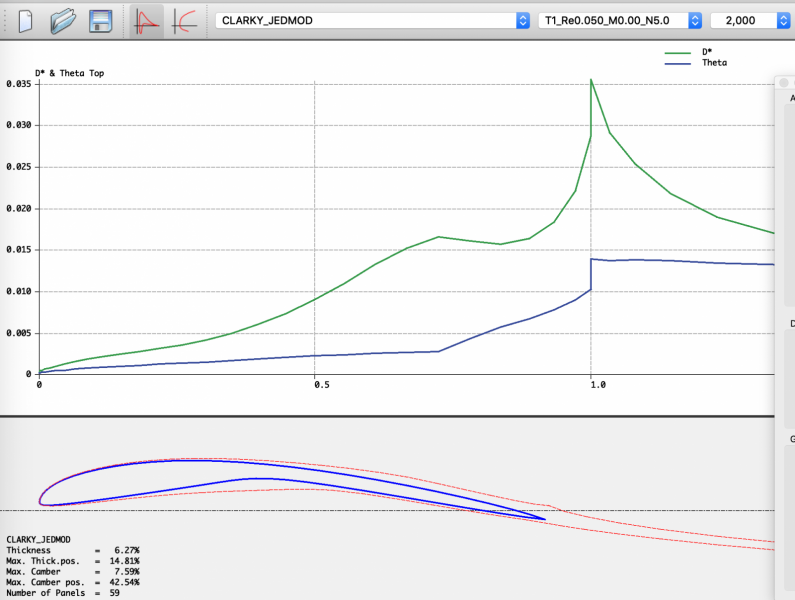Viewport: 795px width, 600px height.
Task: Click the CLARKY_JEDMOD label in the foil view
Action: point(38,539)
